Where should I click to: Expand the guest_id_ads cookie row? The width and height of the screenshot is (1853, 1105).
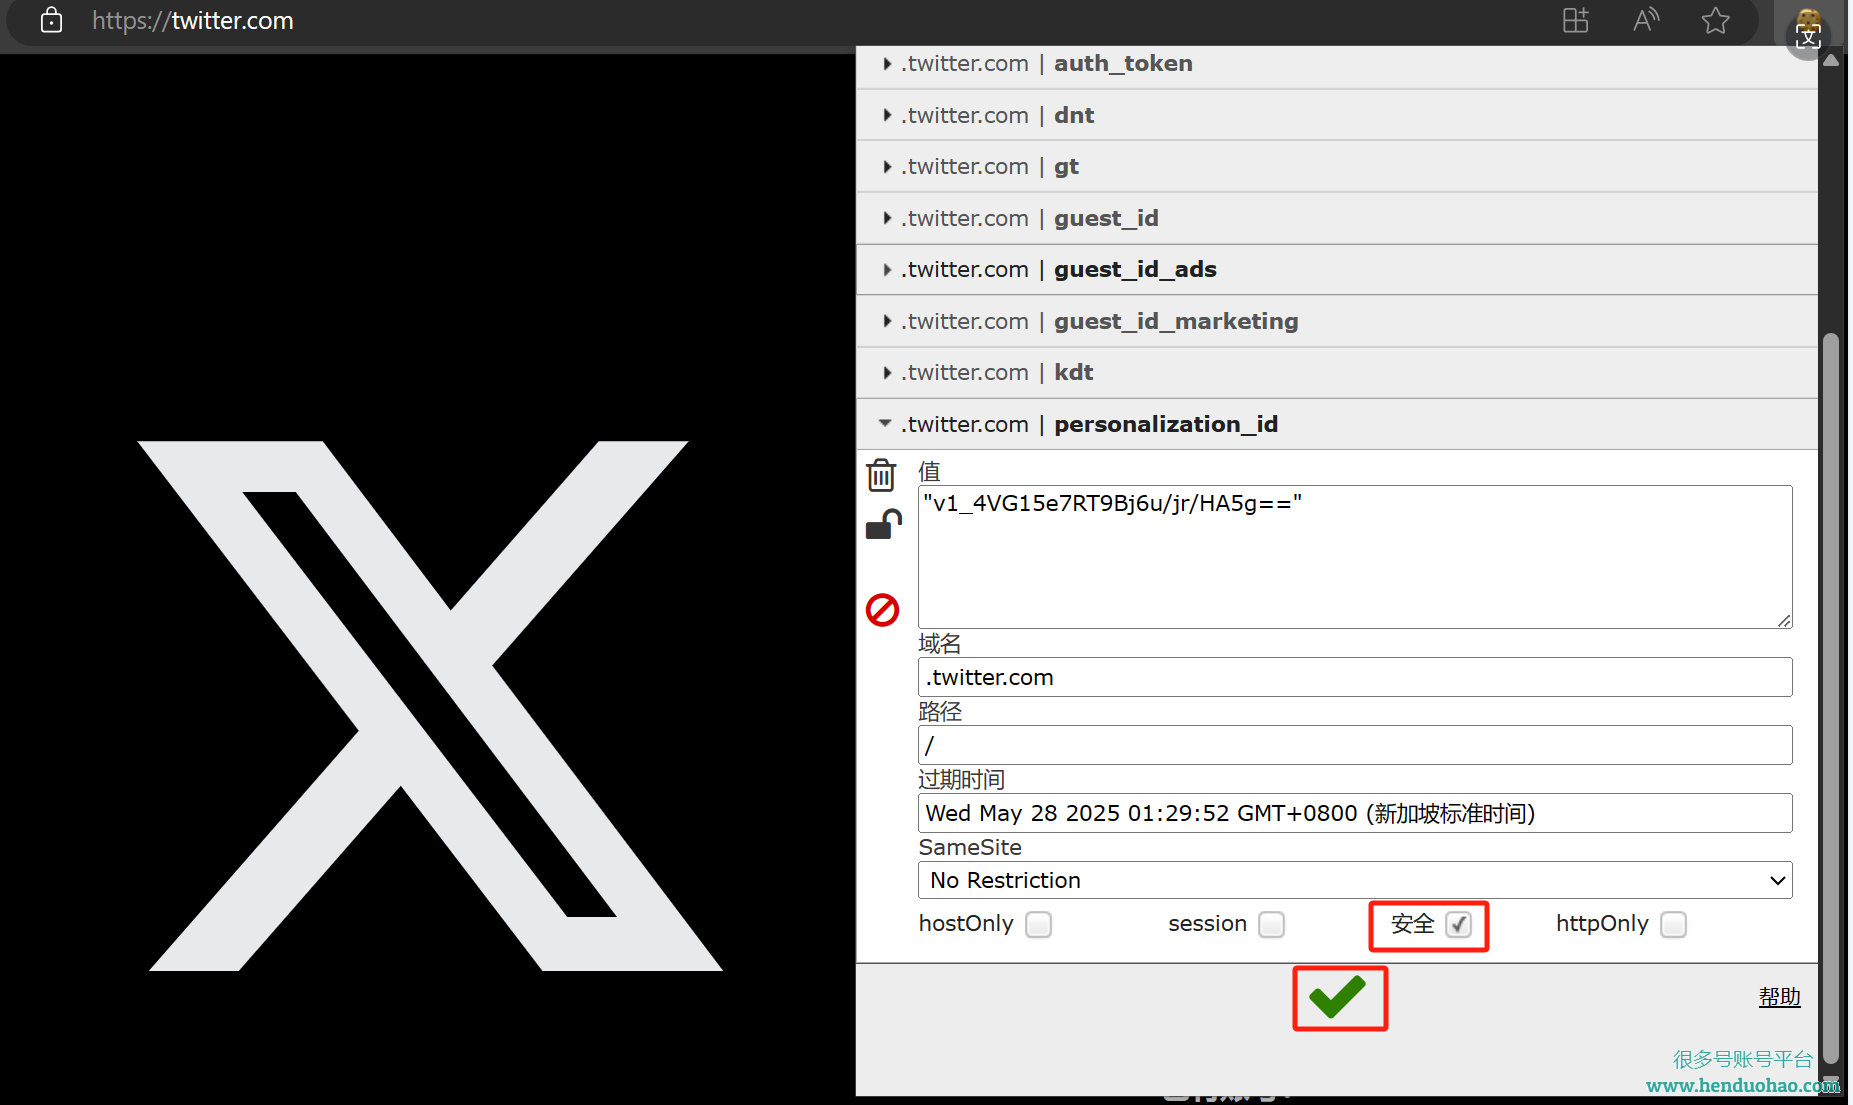click(1337, 270)
